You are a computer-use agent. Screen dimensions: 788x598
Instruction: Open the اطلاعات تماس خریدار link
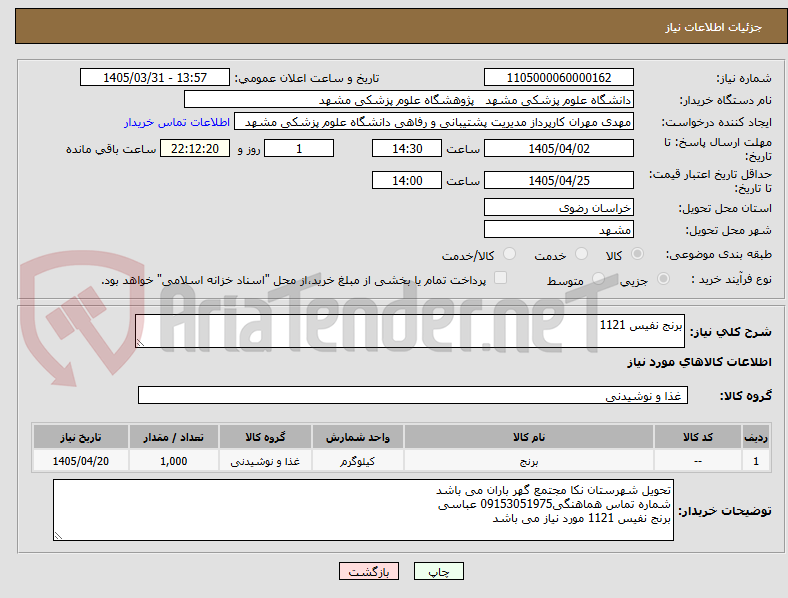[177, 122]
